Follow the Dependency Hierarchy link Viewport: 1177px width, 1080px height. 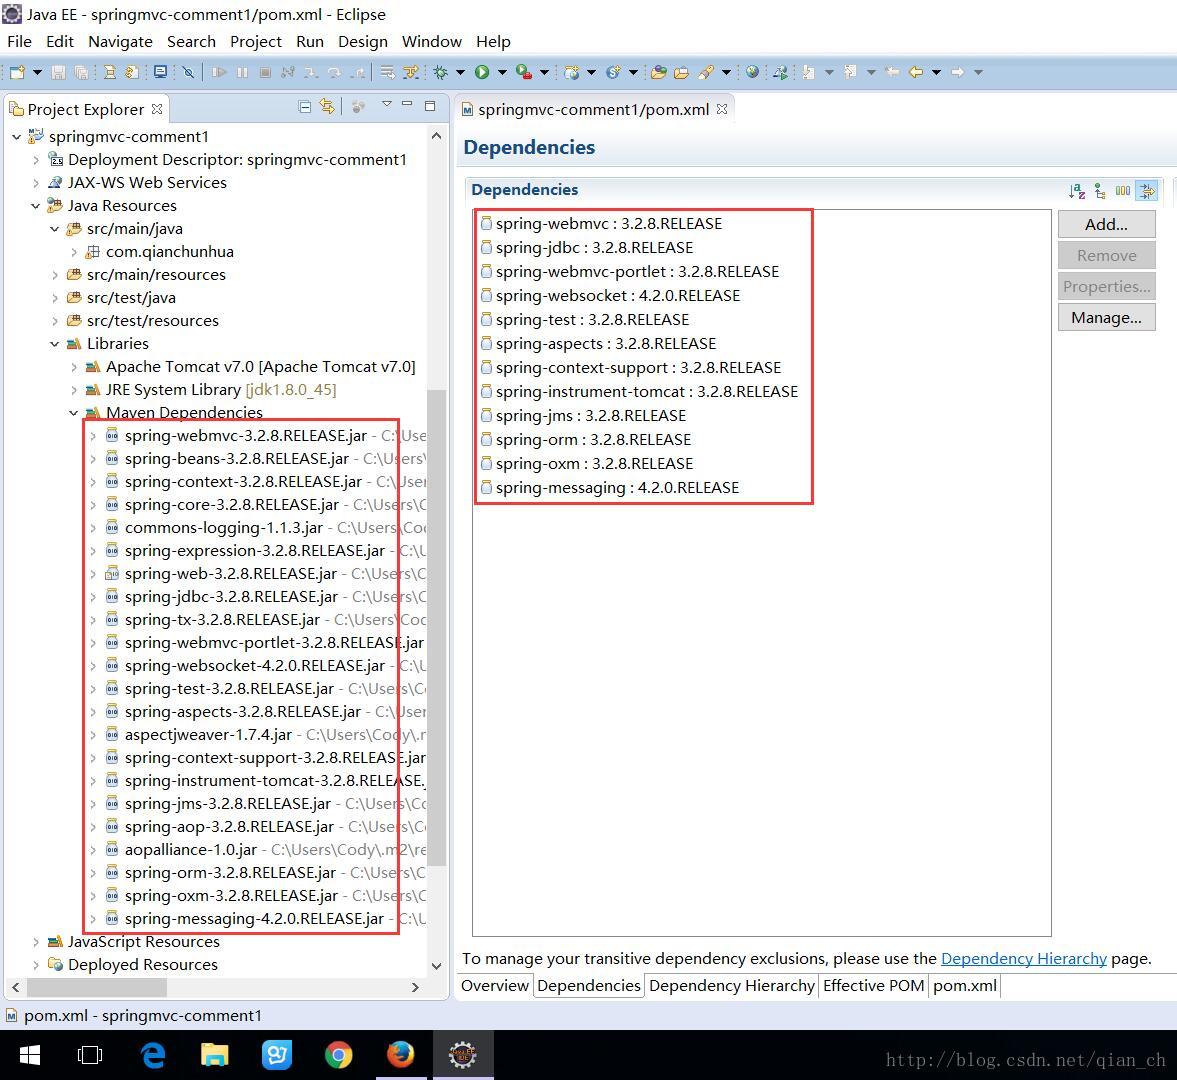pos(1024,958)
